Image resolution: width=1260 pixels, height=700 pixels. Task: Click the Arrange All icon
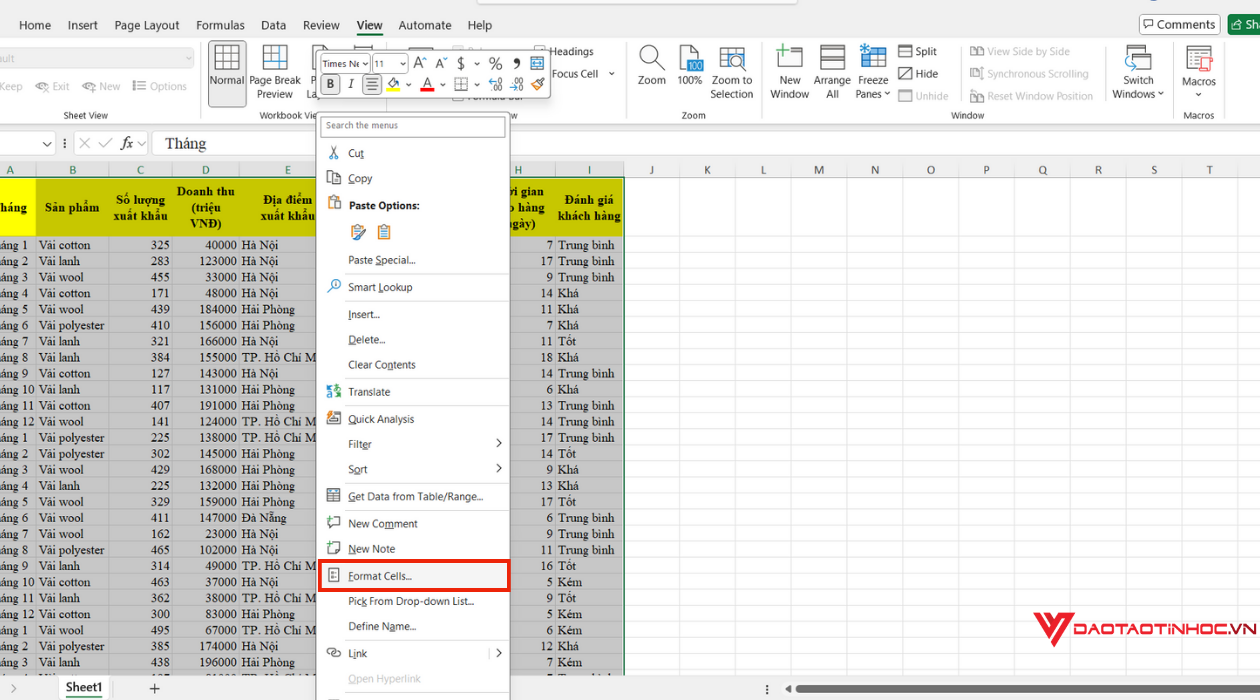click(x=832, y=58)
